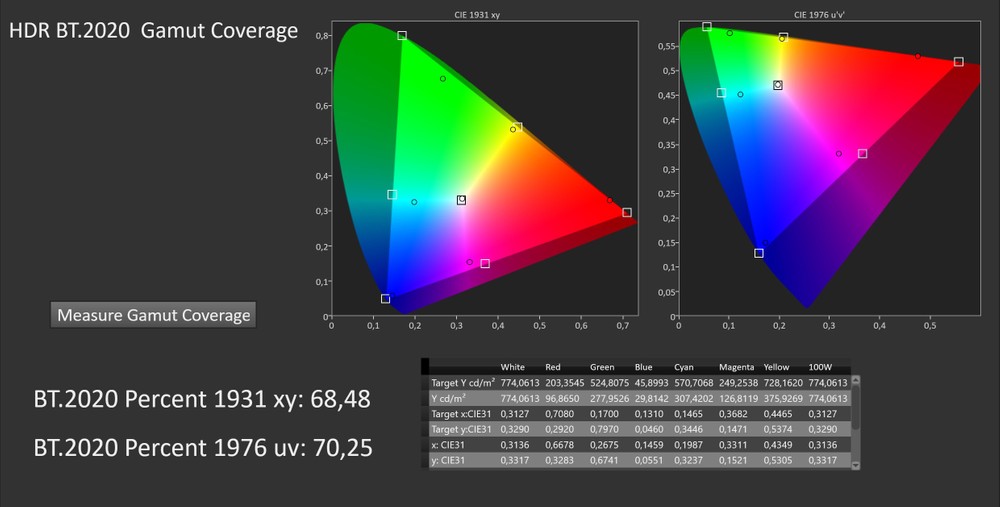Select cell 45,8993 in Blue column

pos(652,383)
